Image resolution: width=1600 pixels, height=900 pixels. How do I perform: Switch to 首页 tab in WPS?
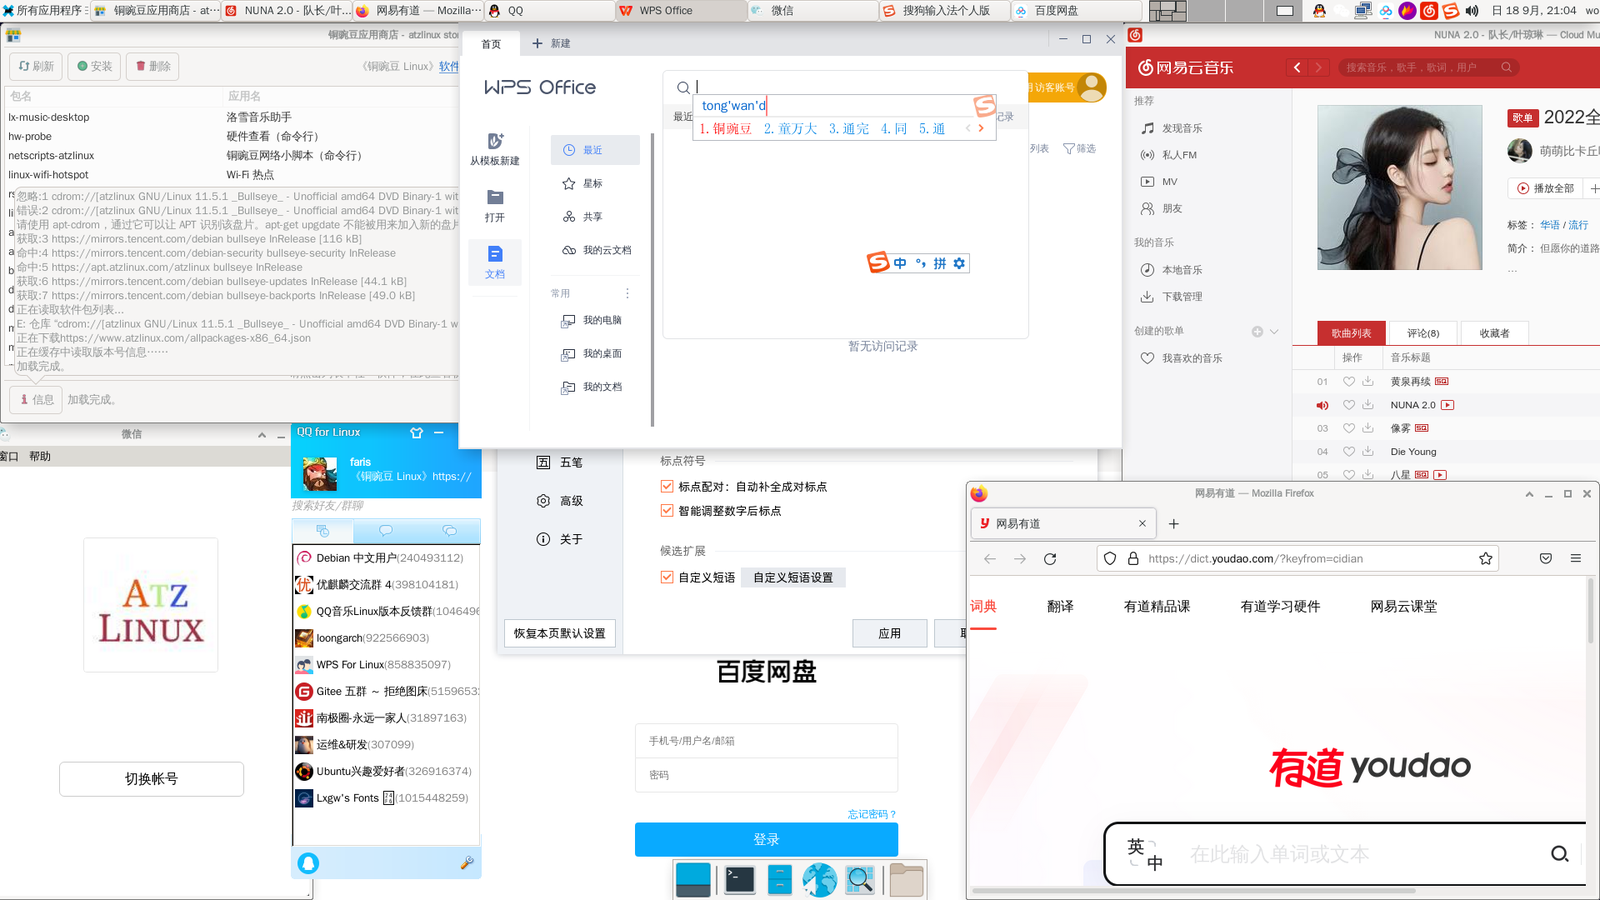(491, 44)
